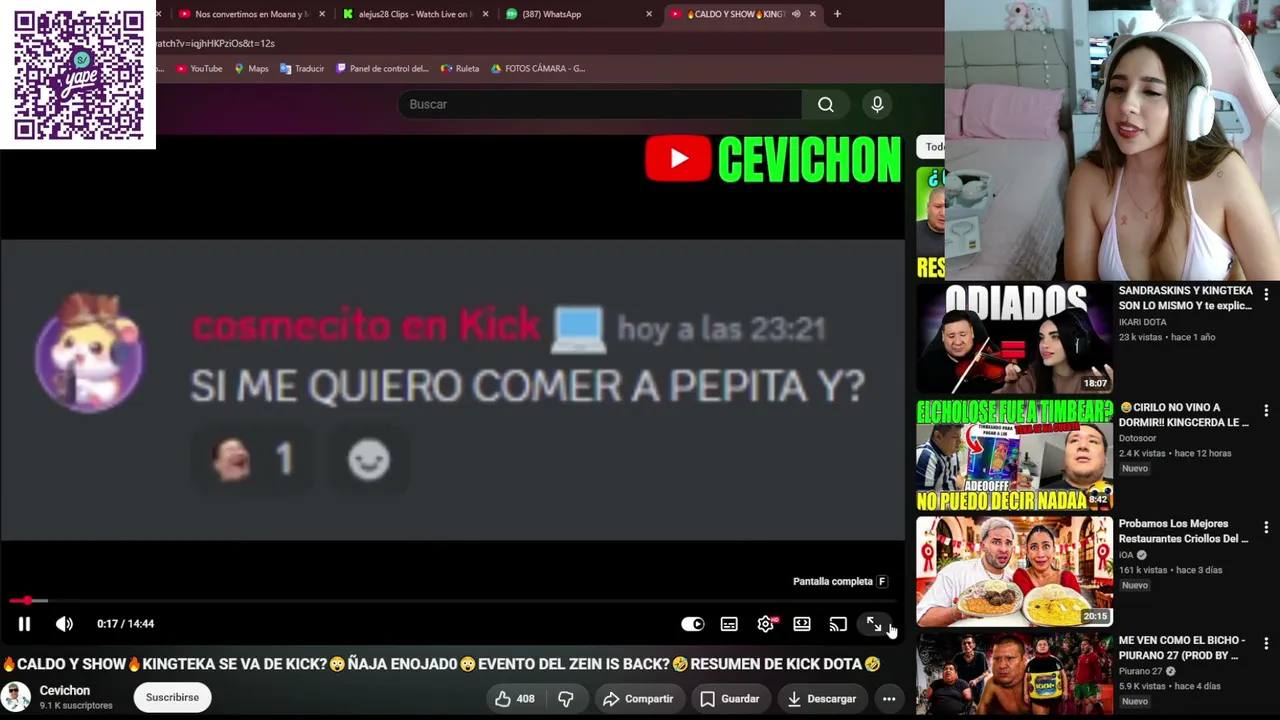1280x720 pixels.
Task: Seek on the red video progress bar
Action: pos(452,601)
